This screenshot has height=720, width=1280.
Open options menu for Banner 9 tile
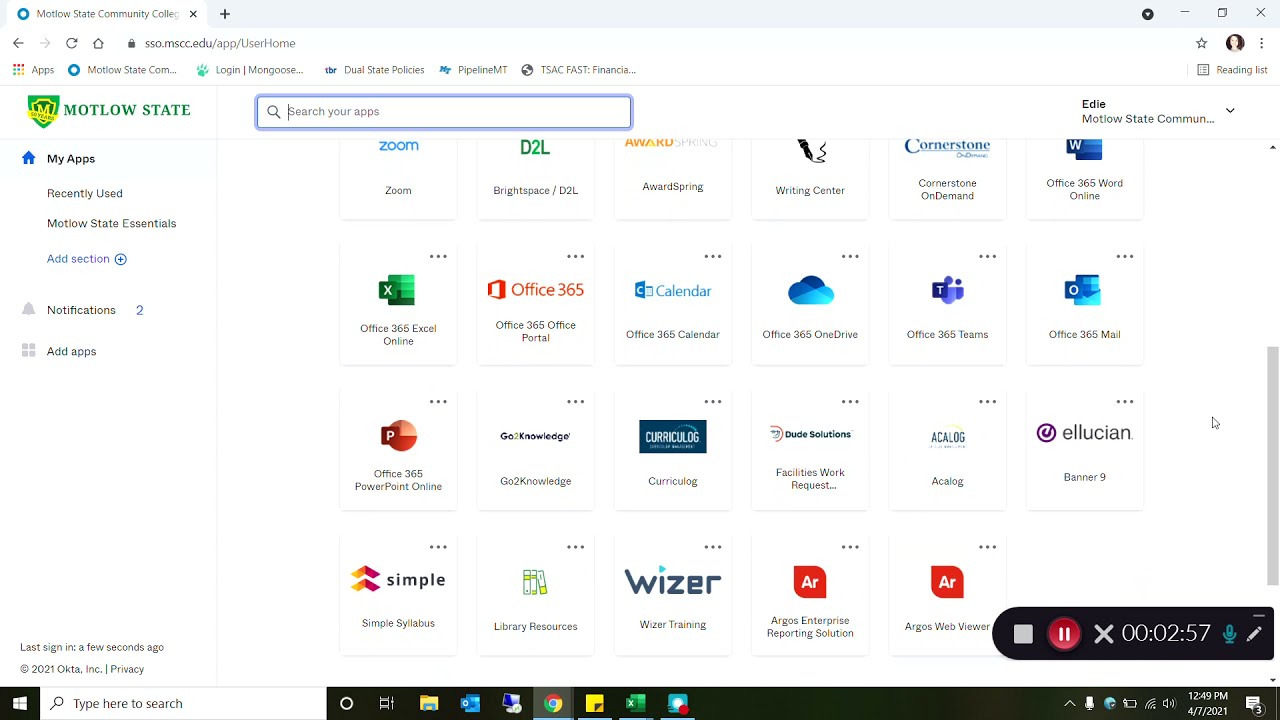1125,402
